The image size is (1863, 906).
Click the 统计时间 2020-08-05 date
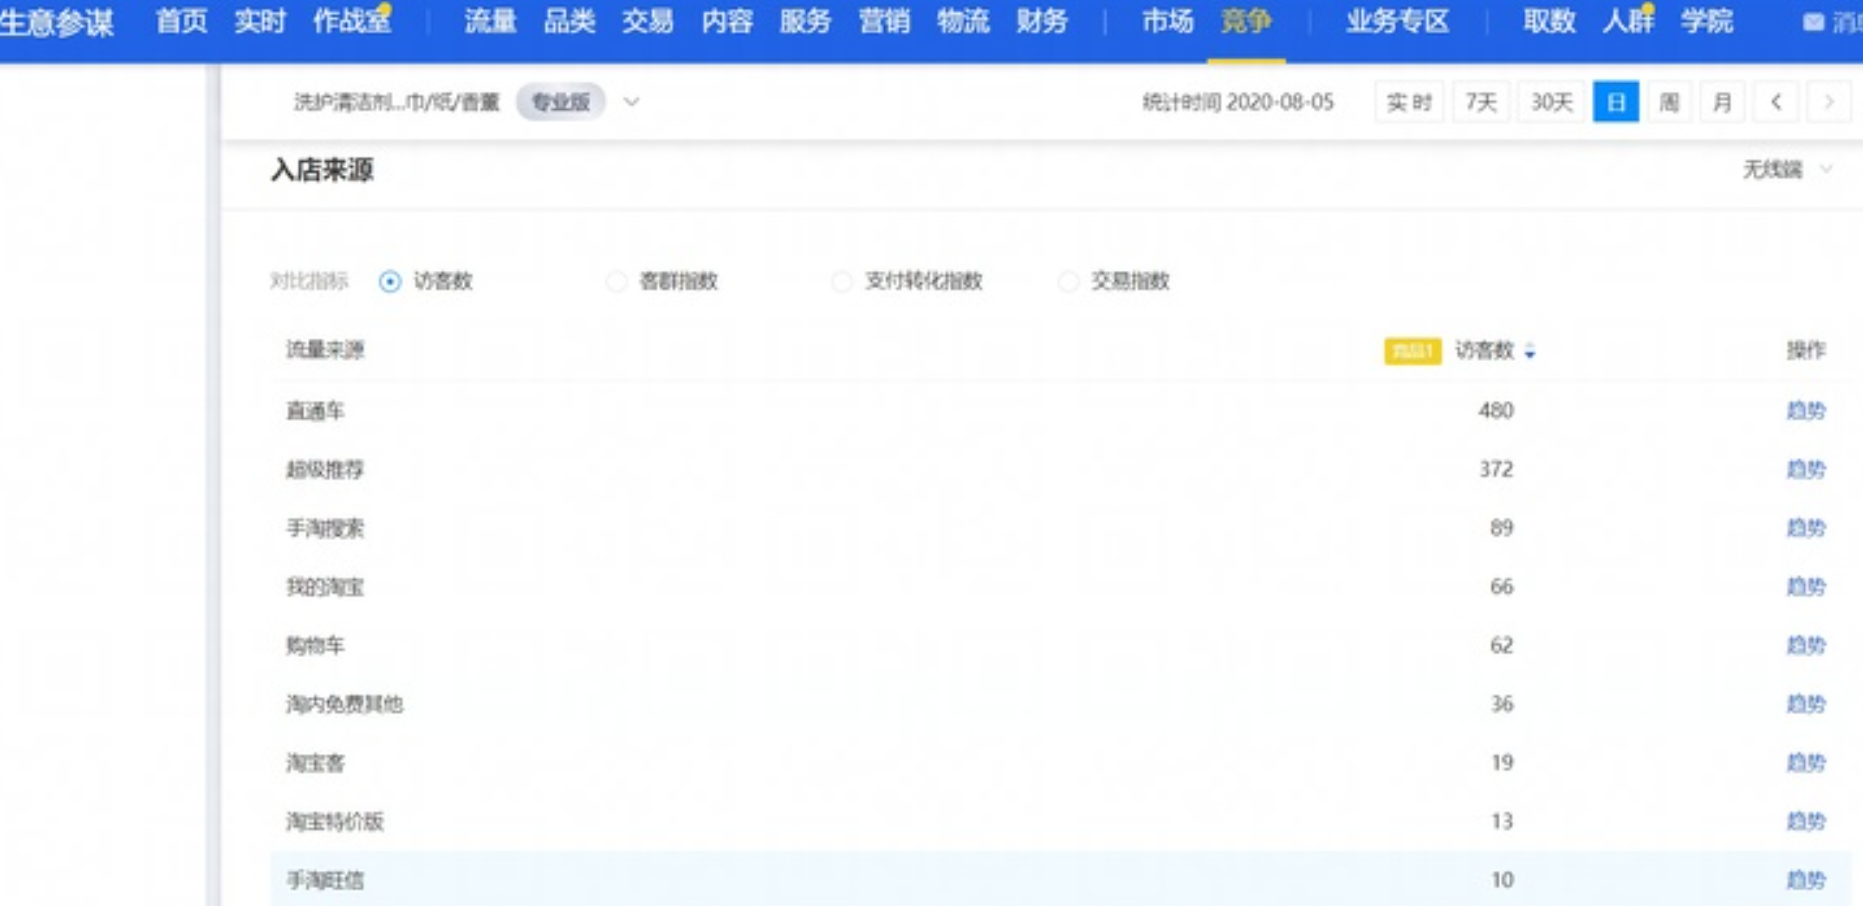coord(1238,102)
